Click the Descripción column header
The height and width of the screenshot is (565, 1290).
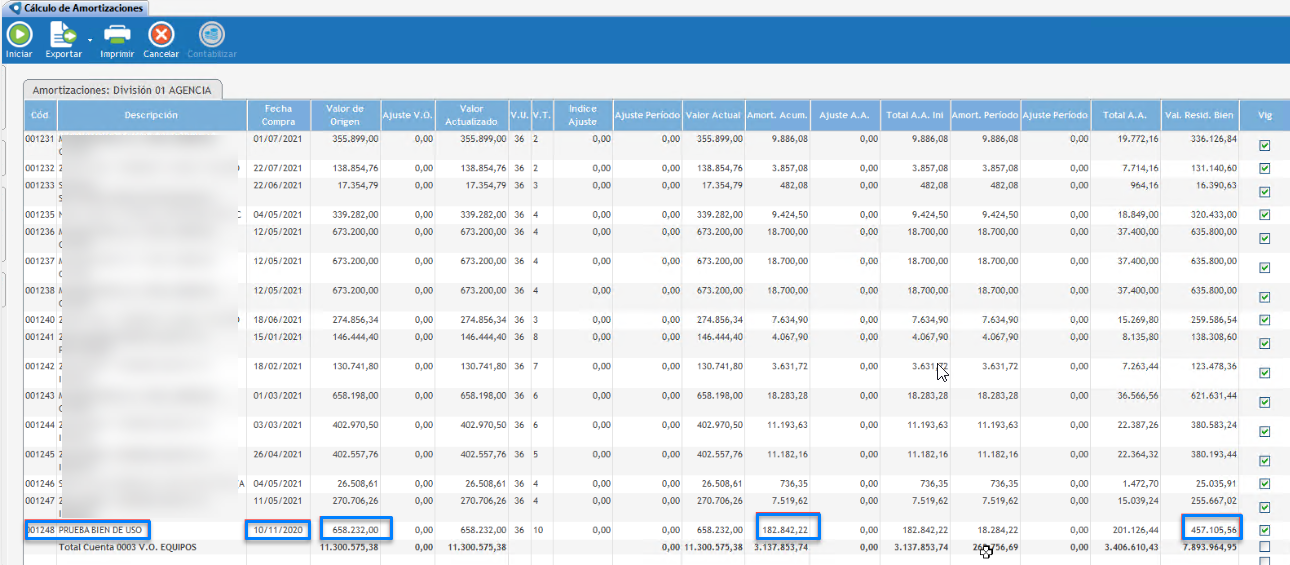(x=151, y=115)
